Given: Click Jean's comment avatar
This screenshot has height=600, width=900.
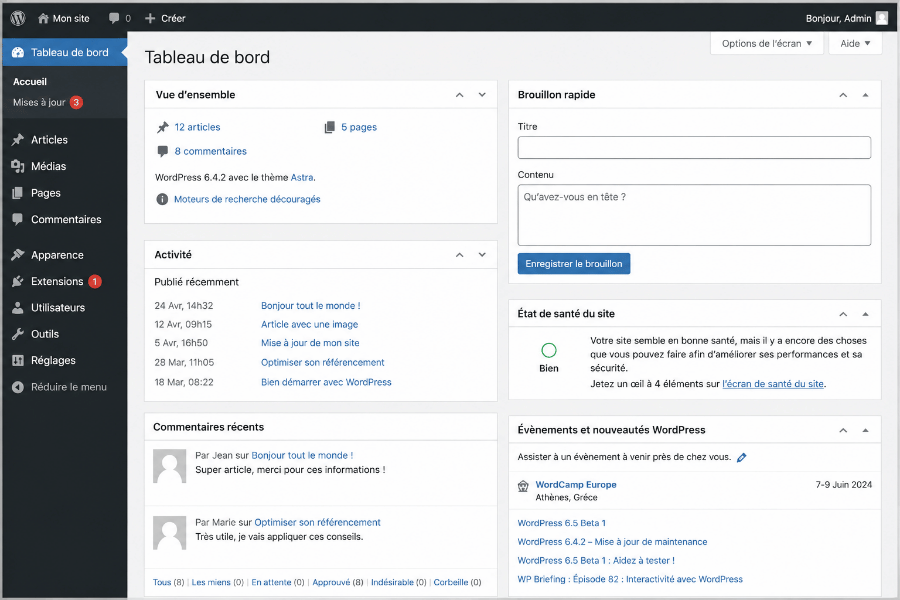Looking at the screenshot, I should click(x=169, y=466).
